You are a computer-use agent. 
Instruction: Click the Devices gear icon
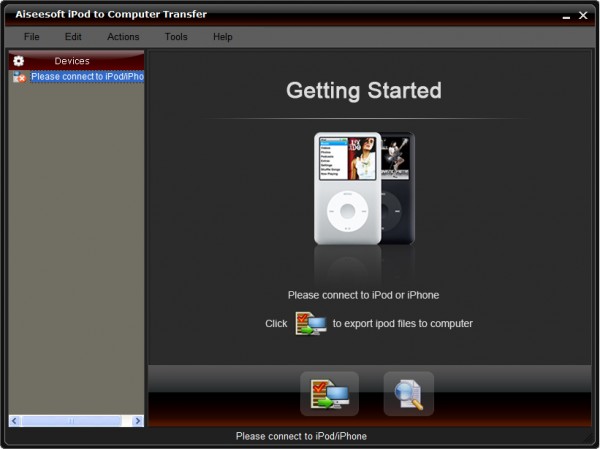pyautogui.click(x=18, y=61)
